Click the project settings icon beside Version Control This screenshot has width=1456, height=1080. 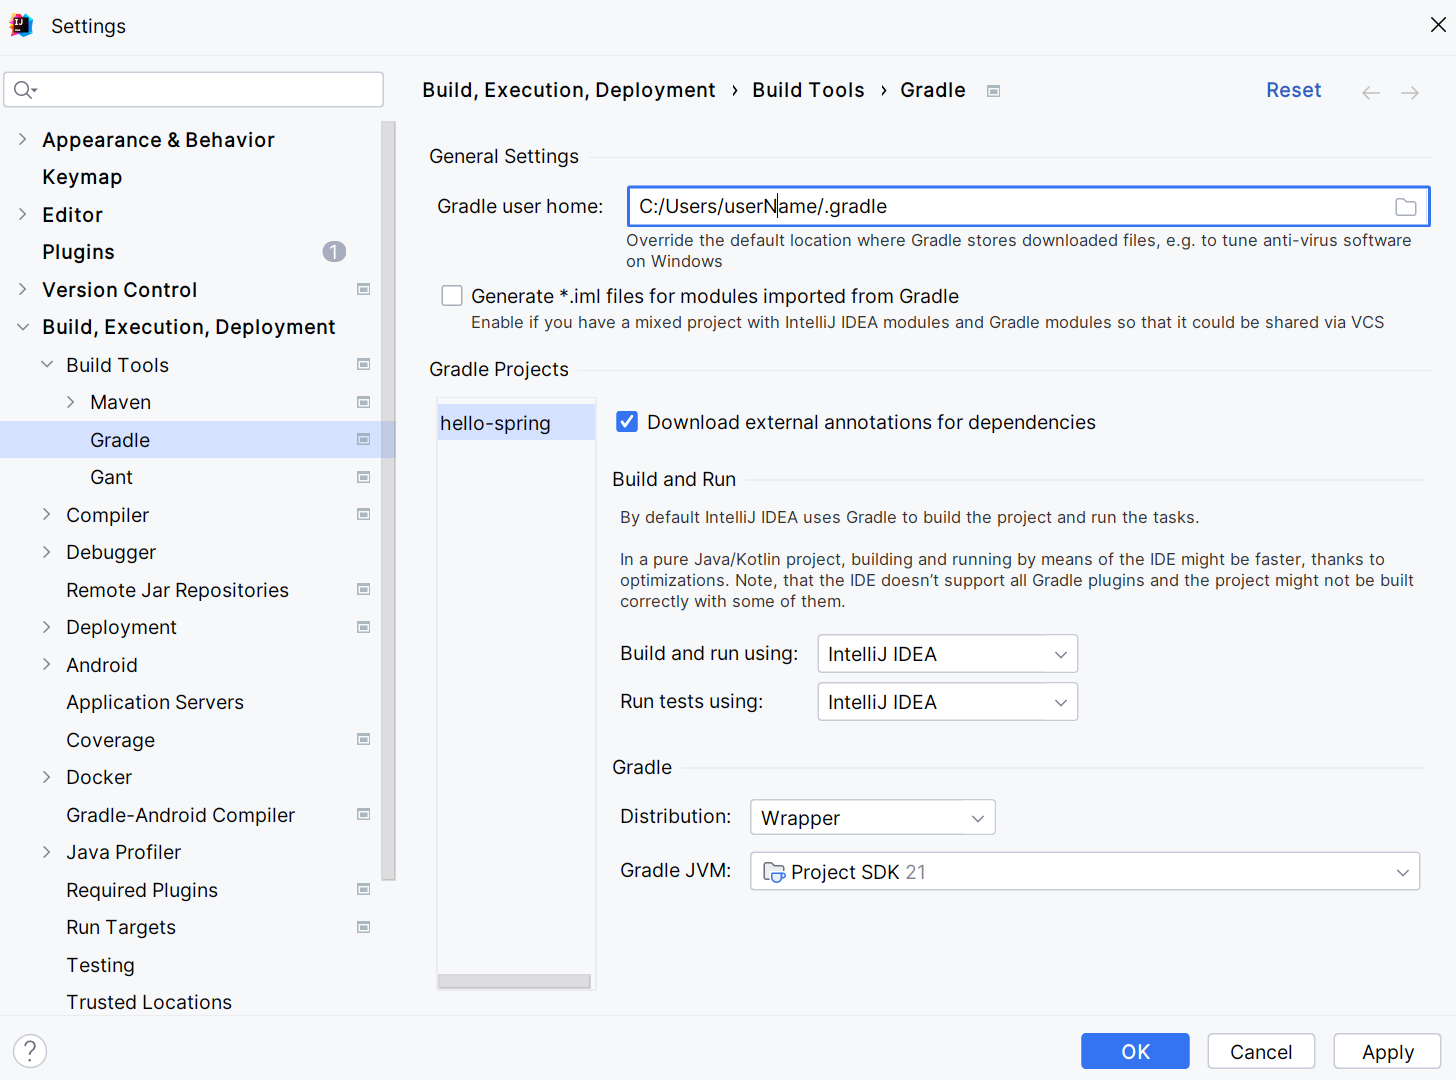[364, 290]
